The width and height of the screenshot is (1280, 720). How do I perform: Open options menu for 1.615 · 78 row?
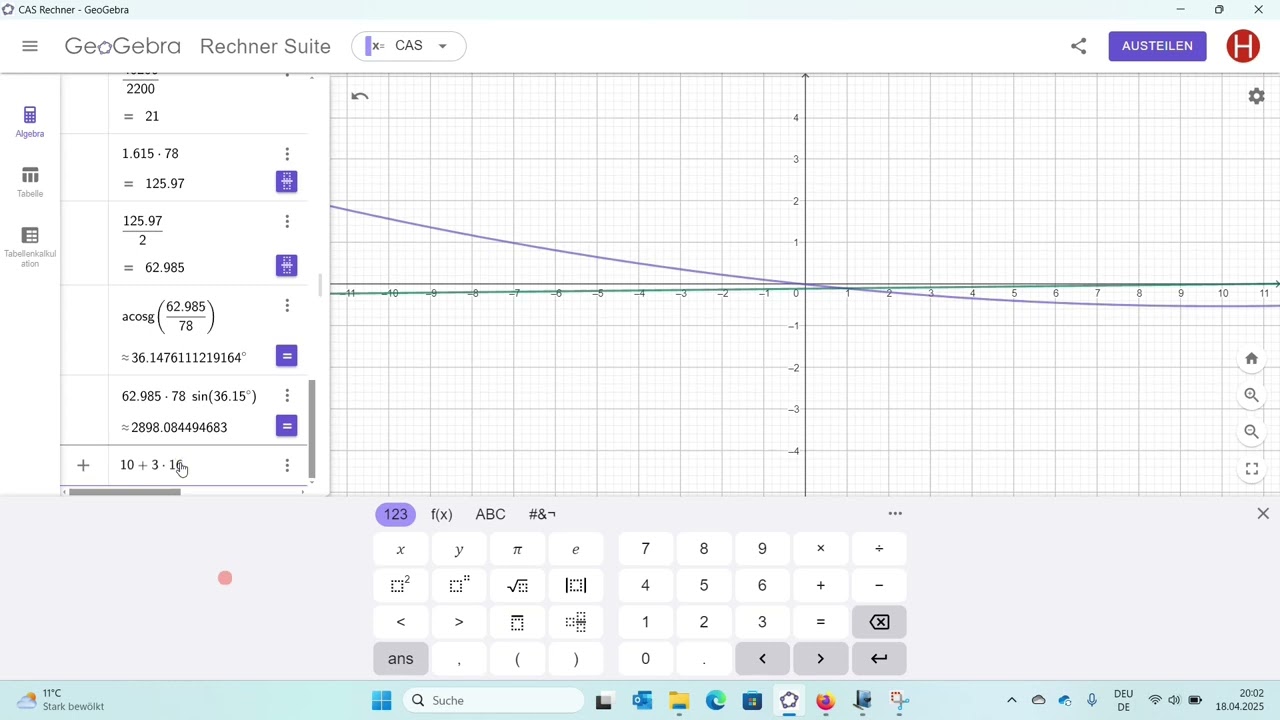(287, 154)
